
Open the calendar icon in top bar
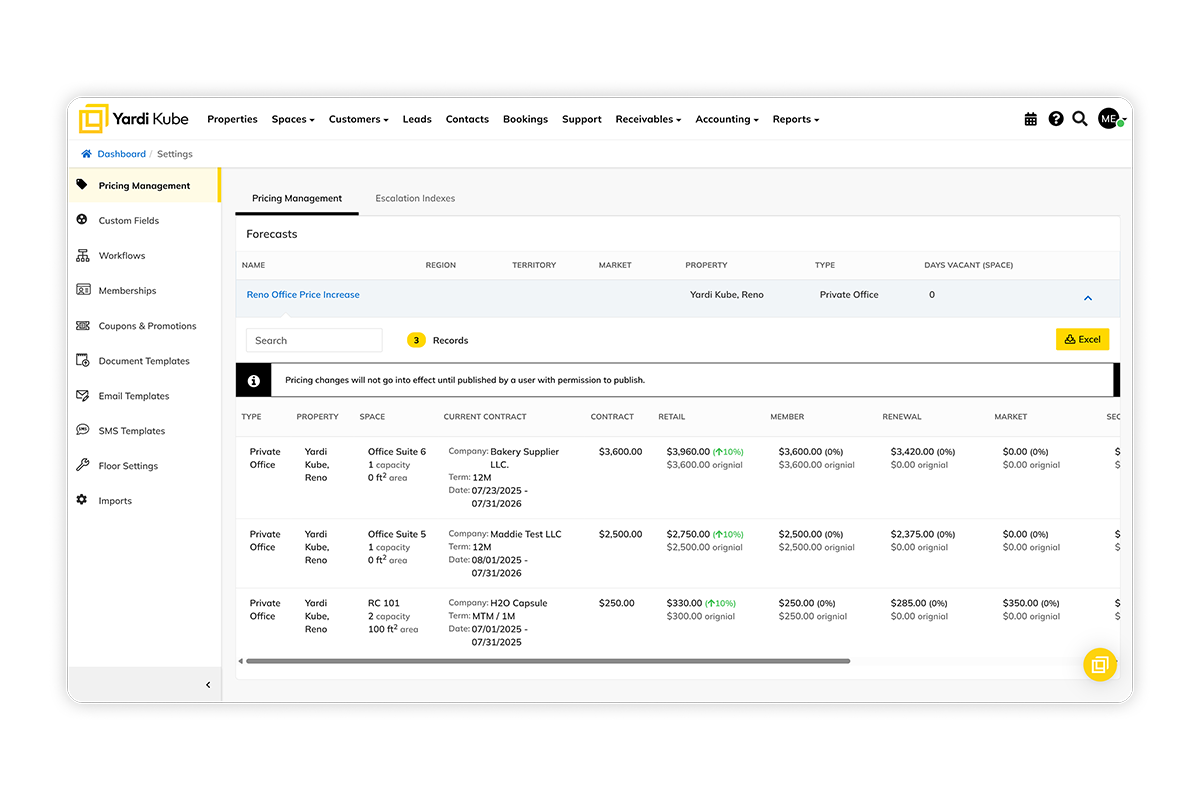[x=1031, y=119]
